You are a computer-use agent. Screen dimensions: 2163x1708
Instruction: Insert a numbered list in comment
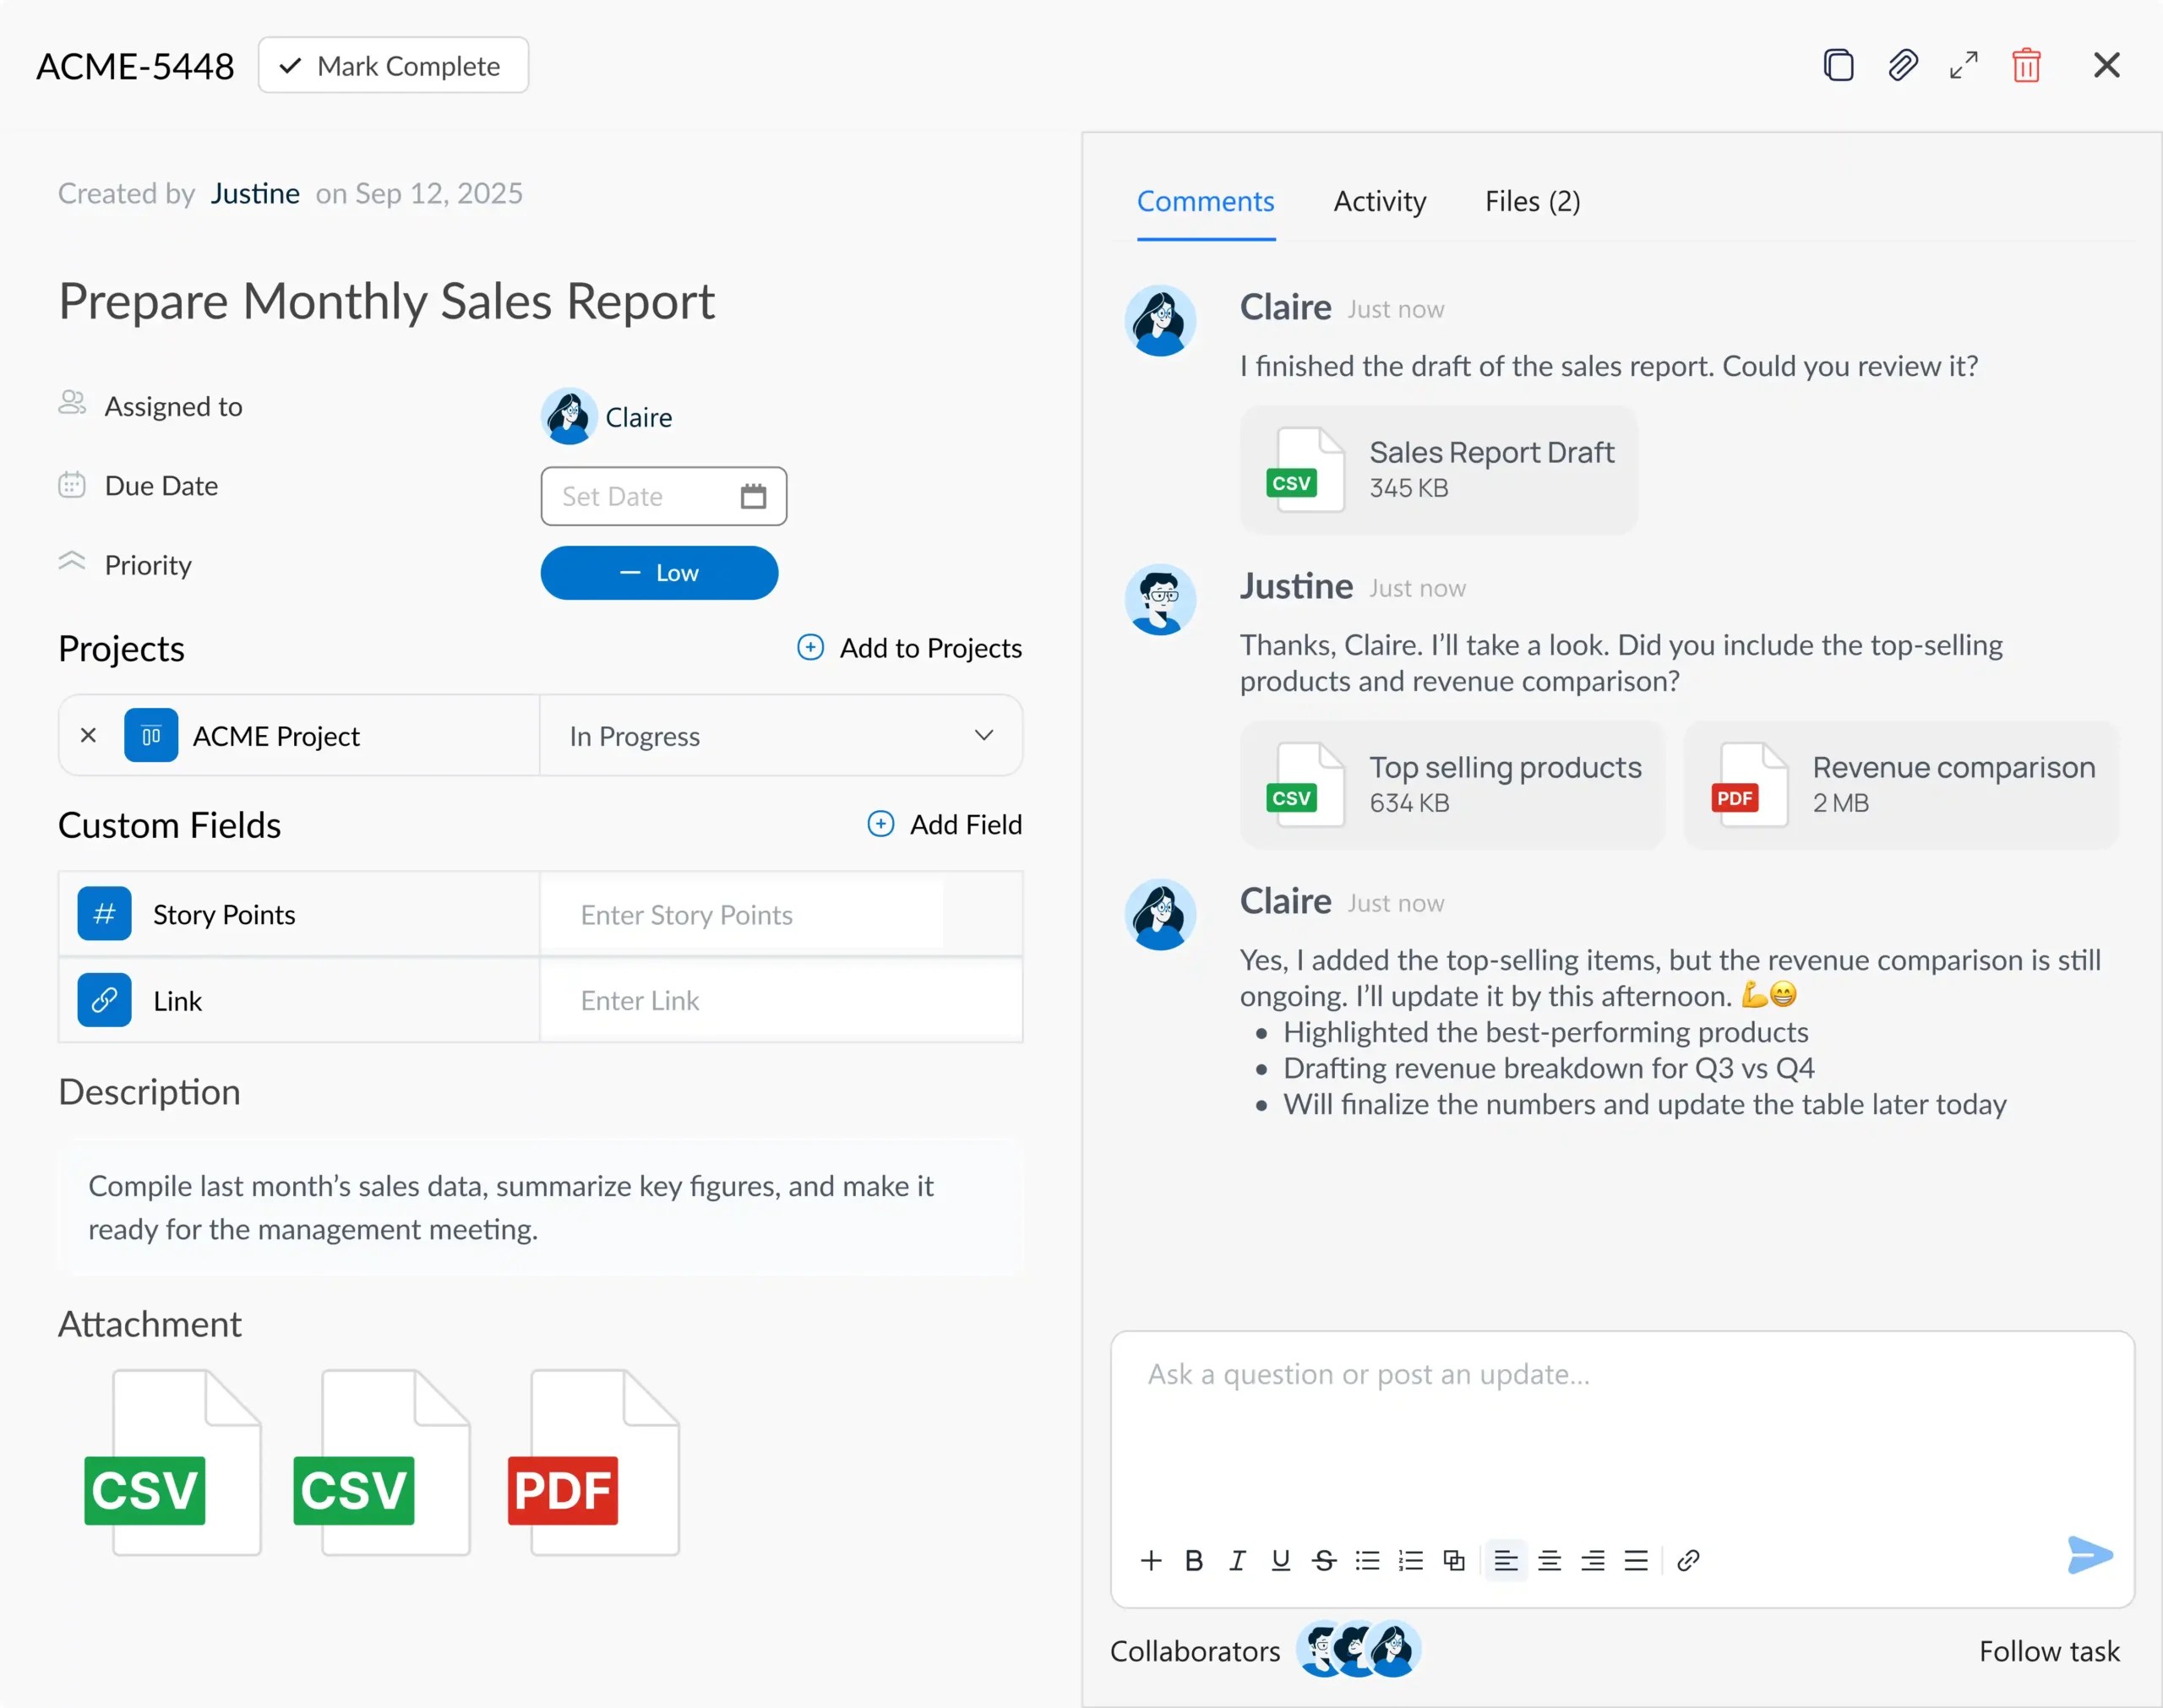1411,1560
